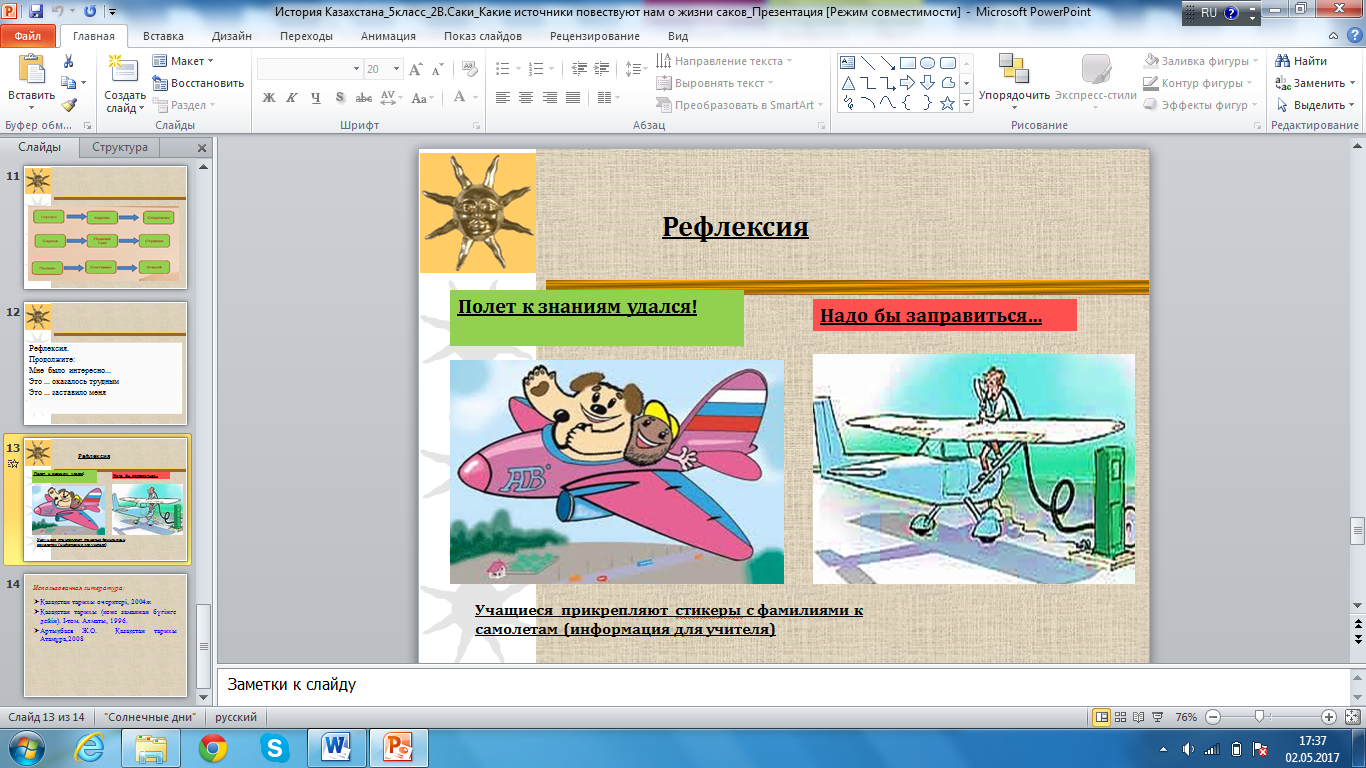
Task: Select slide 12 thumbnail
Action: [x=106, y=362]
